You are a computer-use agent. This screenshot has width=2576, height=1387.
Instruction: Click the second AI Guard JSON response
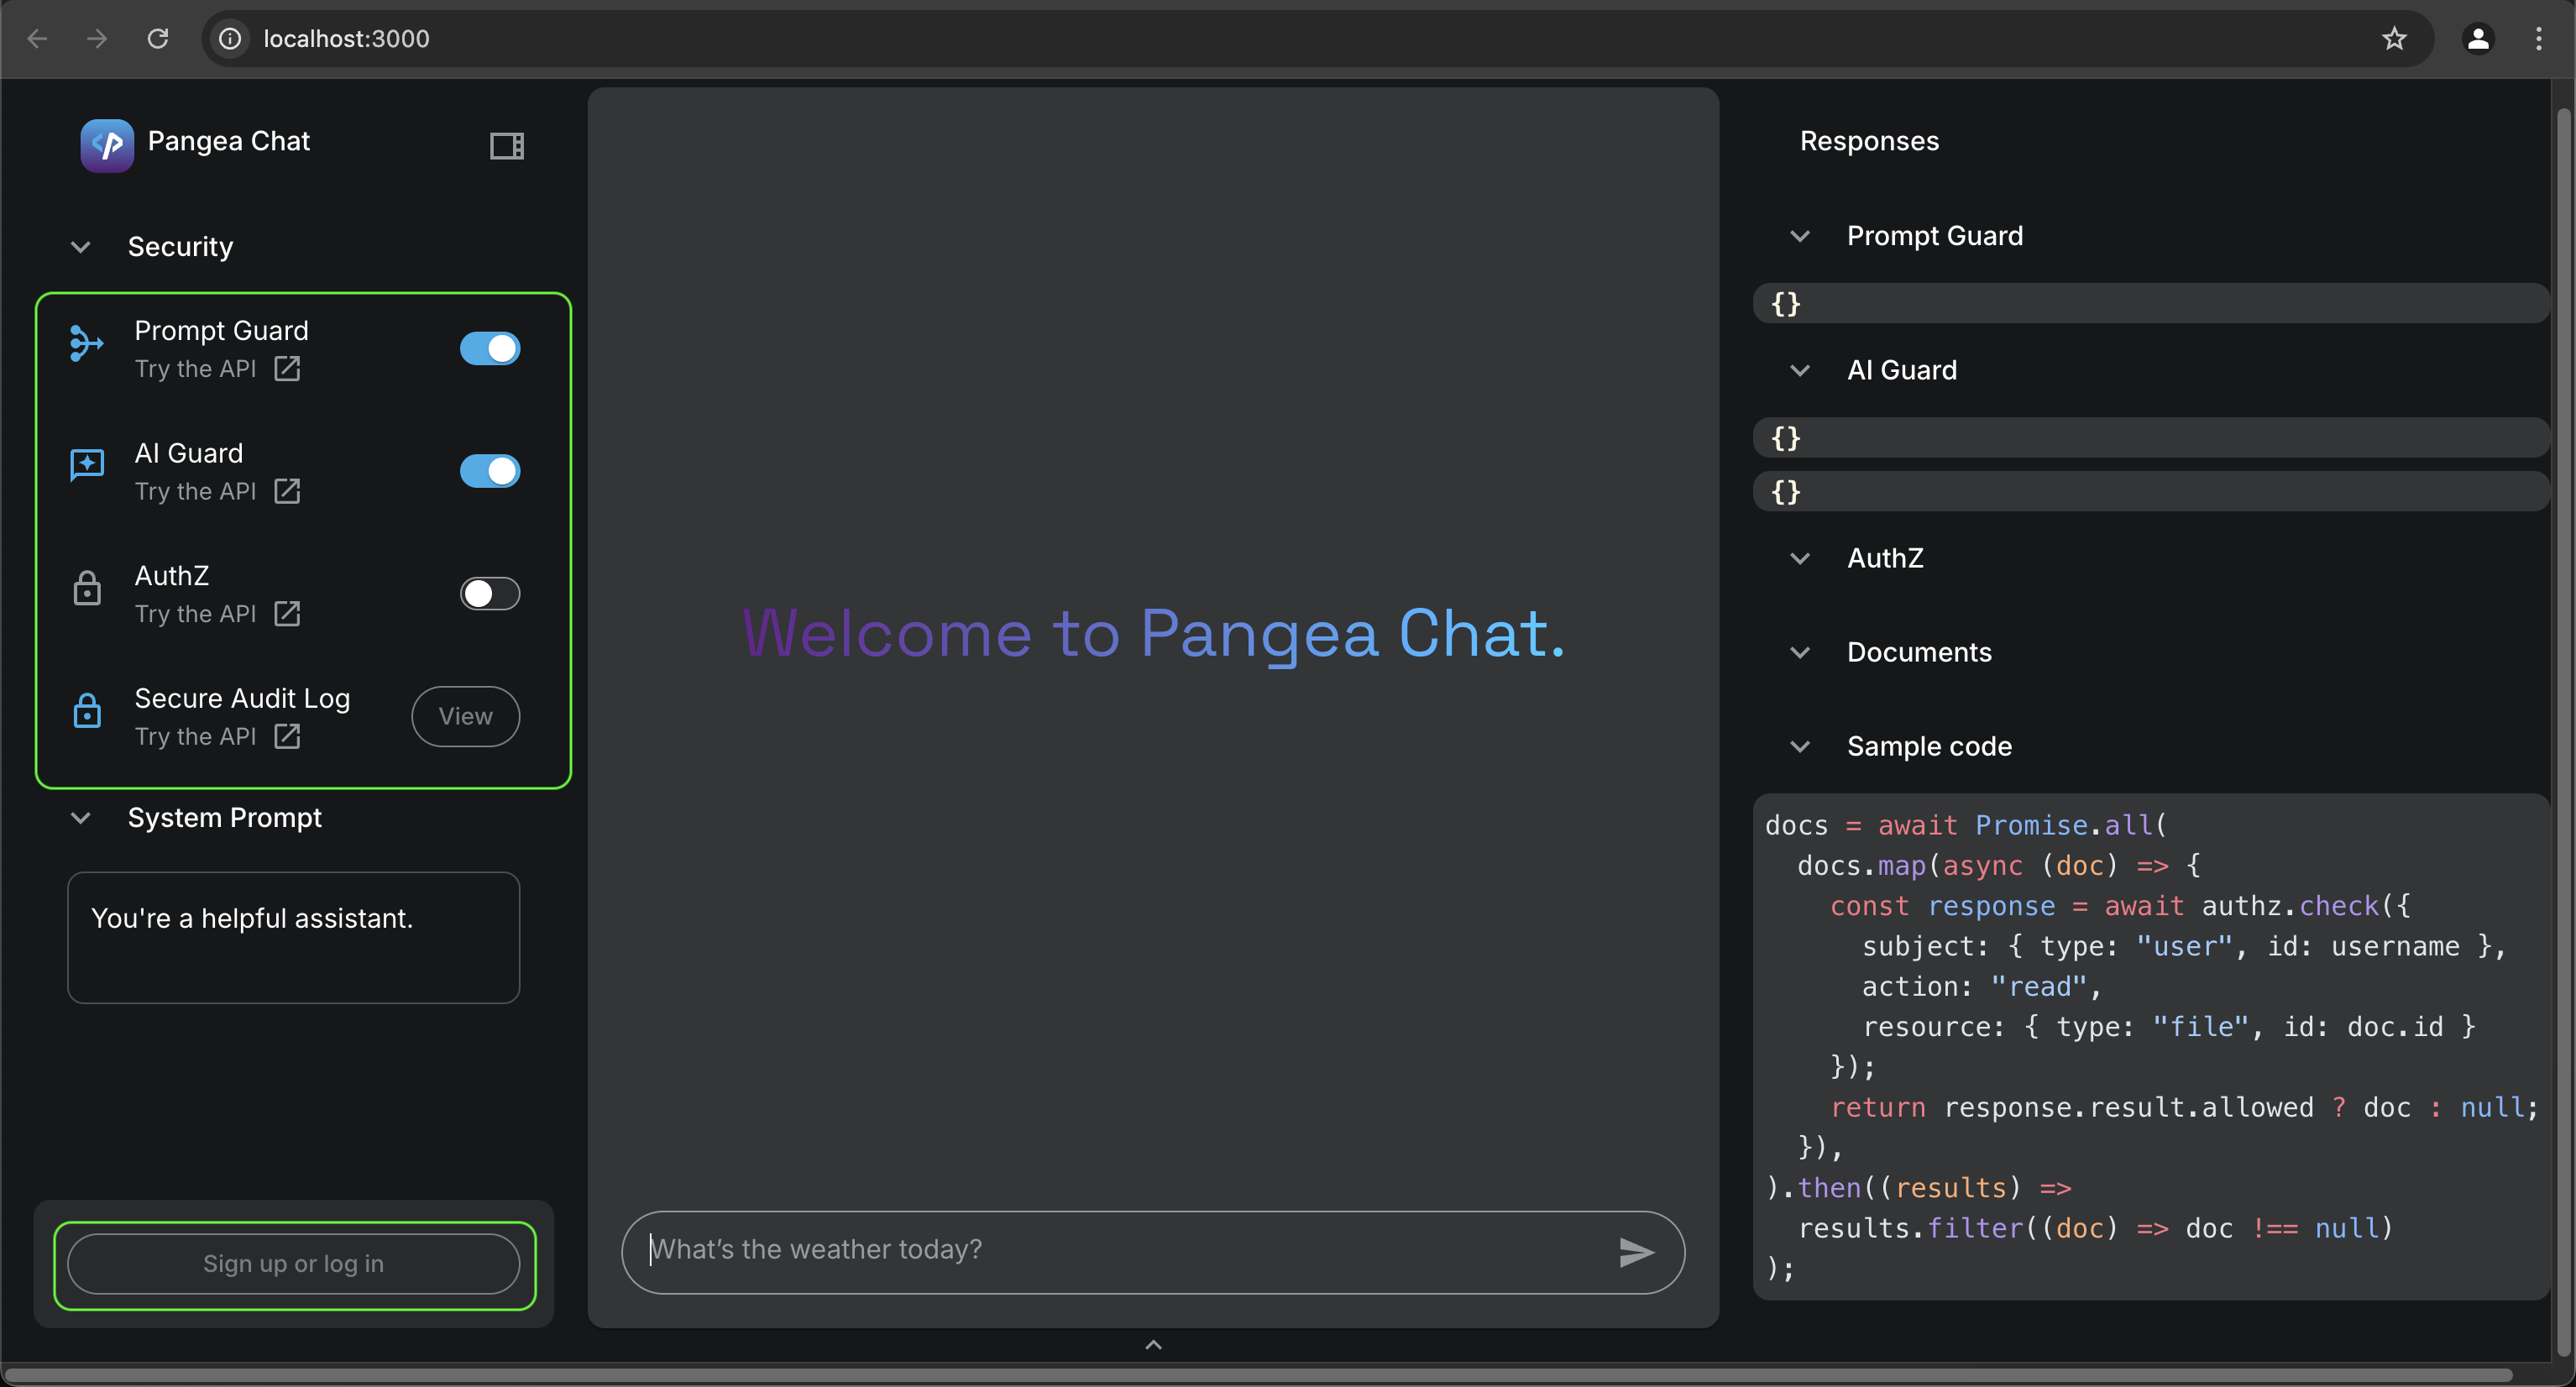[2150, 491]
